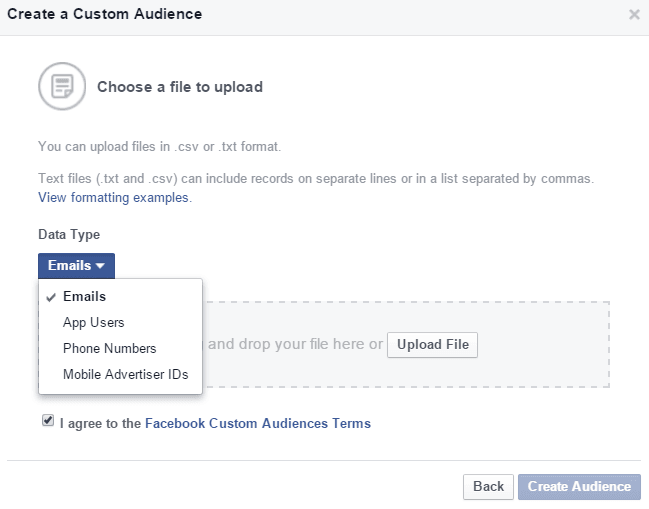Click the 'Choose a file to upload' heading

(x=180, y=87)
